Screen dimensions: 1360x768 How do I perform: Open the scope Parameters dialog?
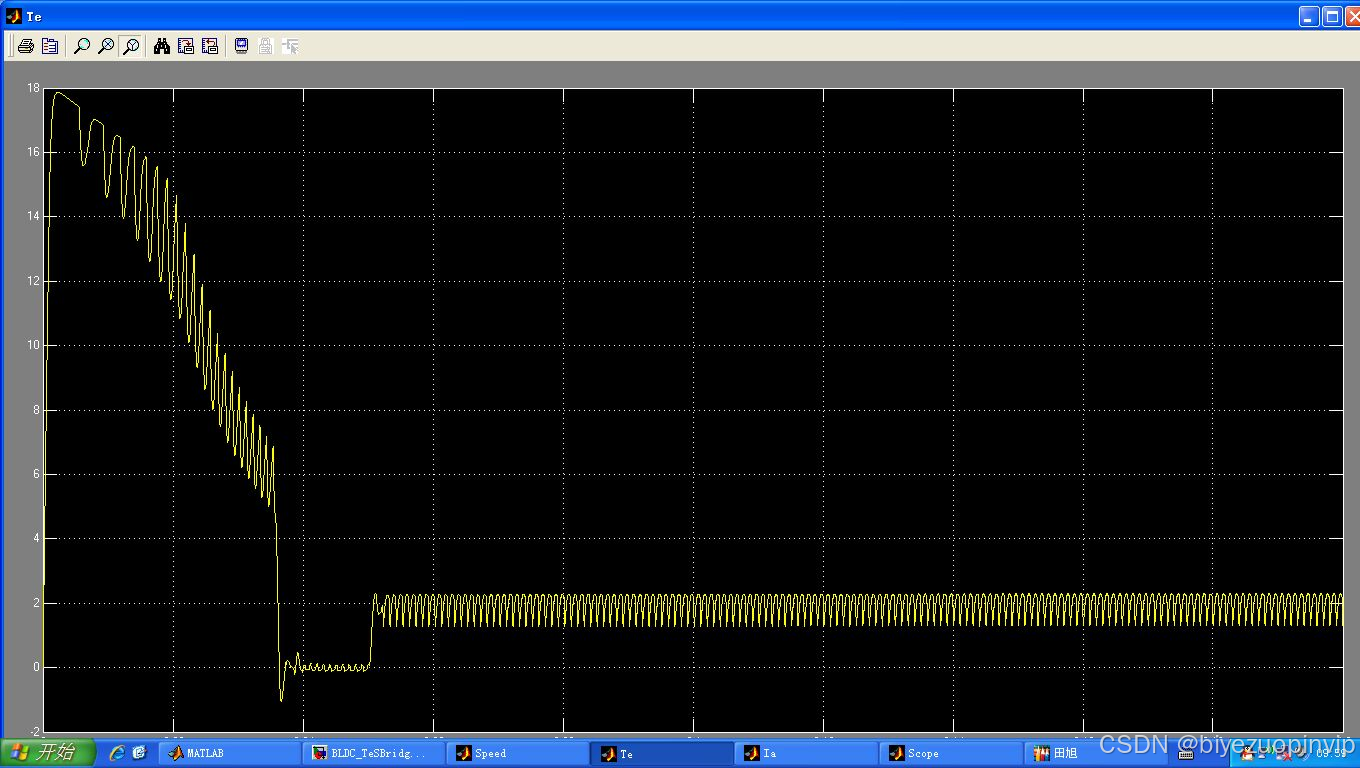[50, 46]
